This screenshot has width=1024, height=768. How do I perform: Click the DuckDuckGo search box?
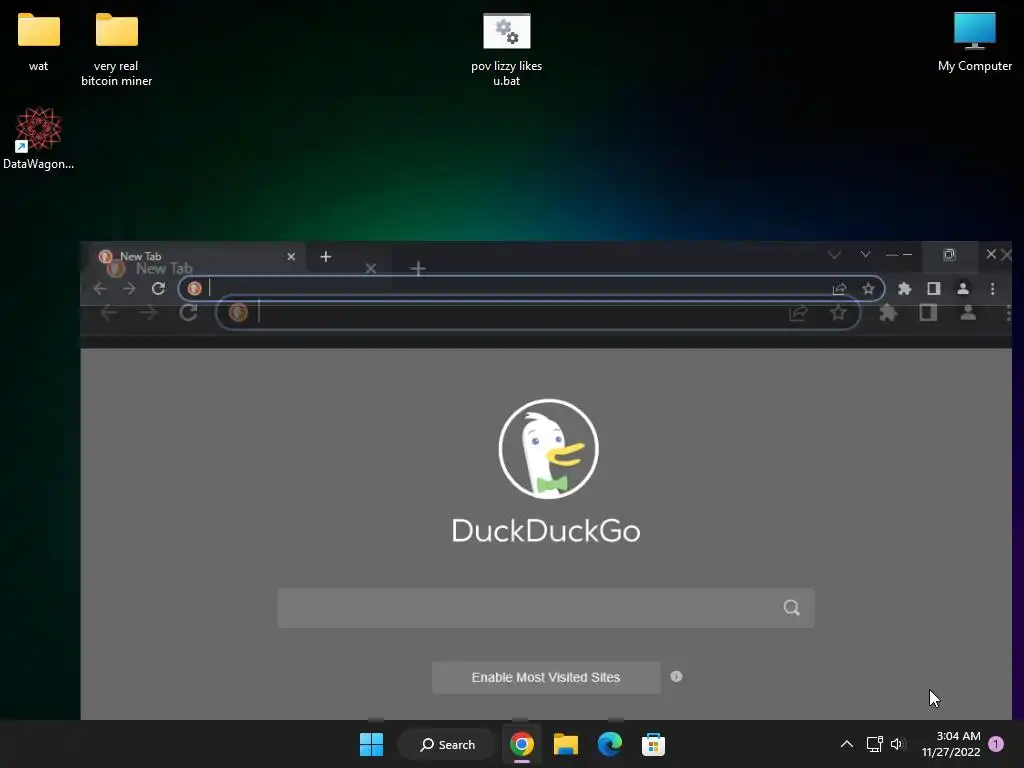coord(546,608)
